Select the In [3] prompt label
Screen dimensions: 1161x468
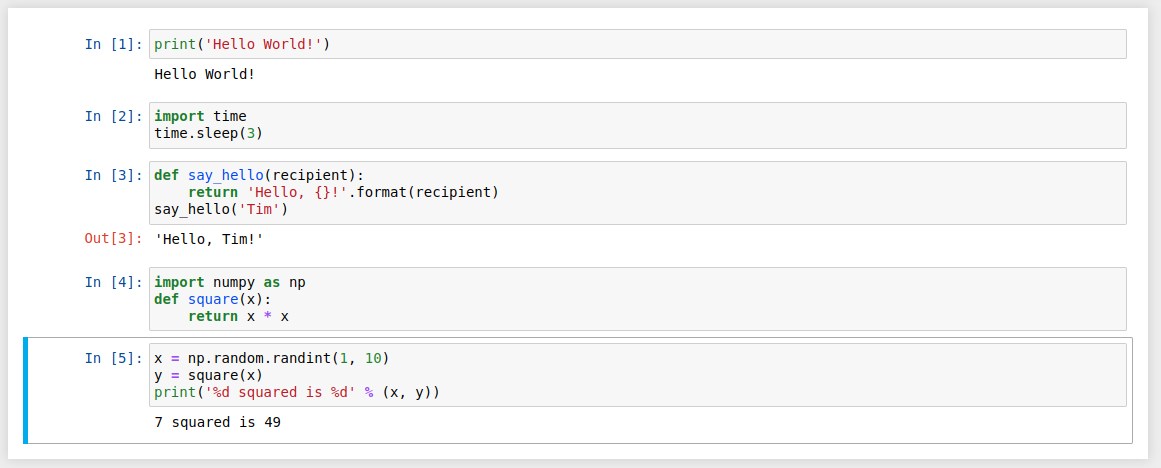point(113,175)
